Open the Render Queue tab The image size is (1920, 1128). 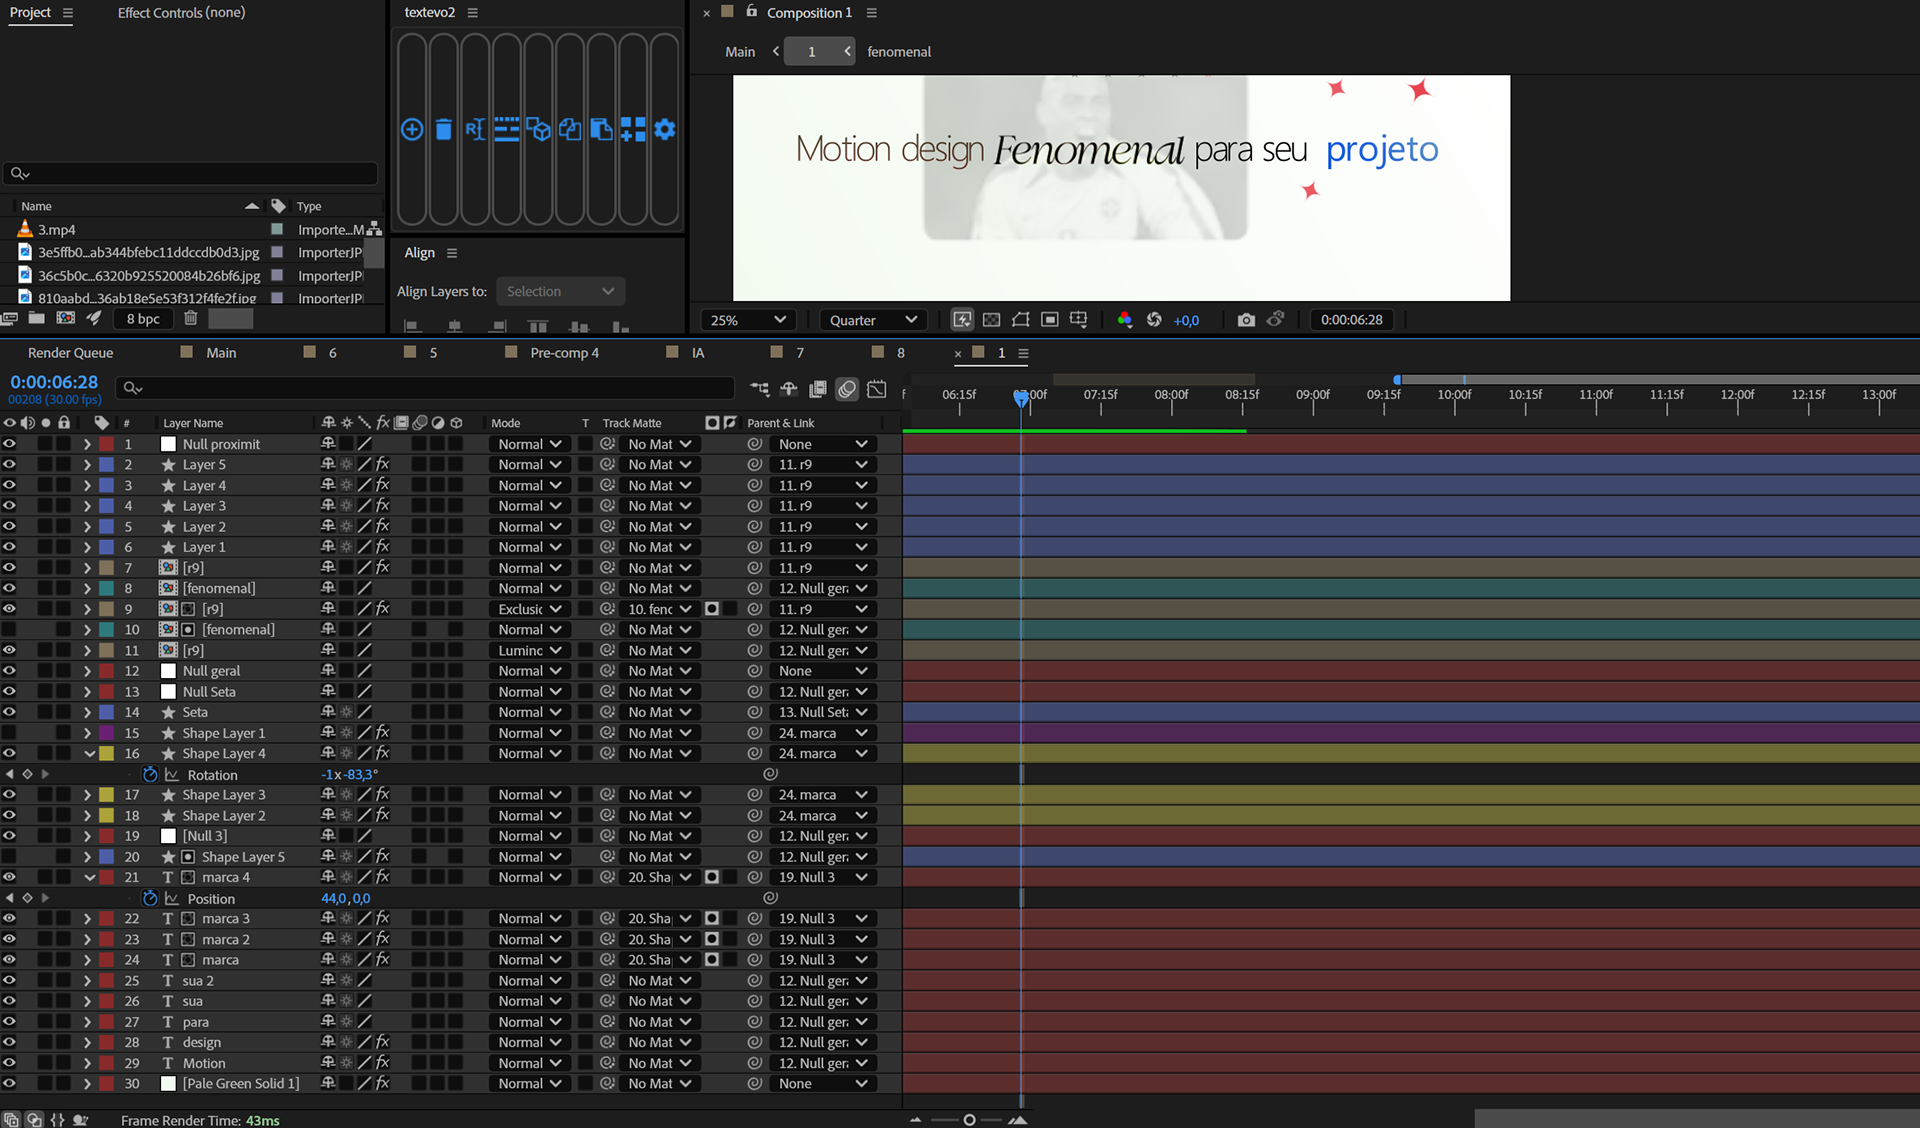pos(70,353)
